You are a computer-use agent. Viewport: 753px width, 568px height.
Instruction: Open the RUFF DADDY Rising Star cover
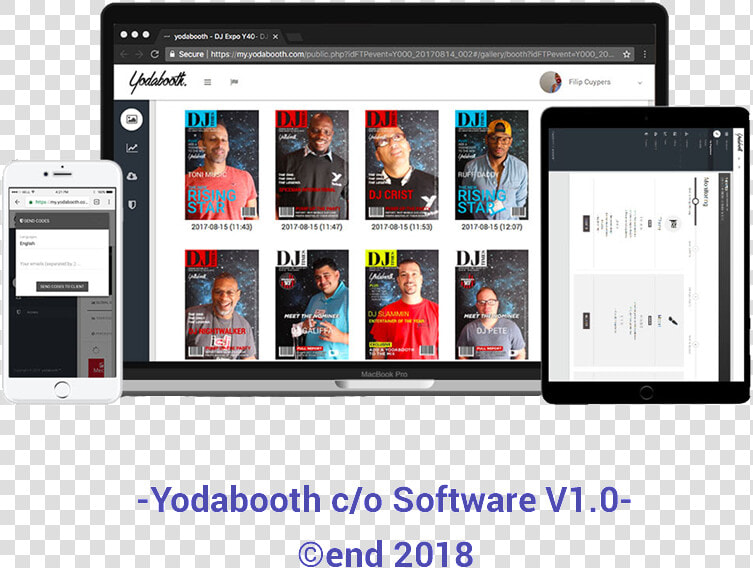[492, 165]
